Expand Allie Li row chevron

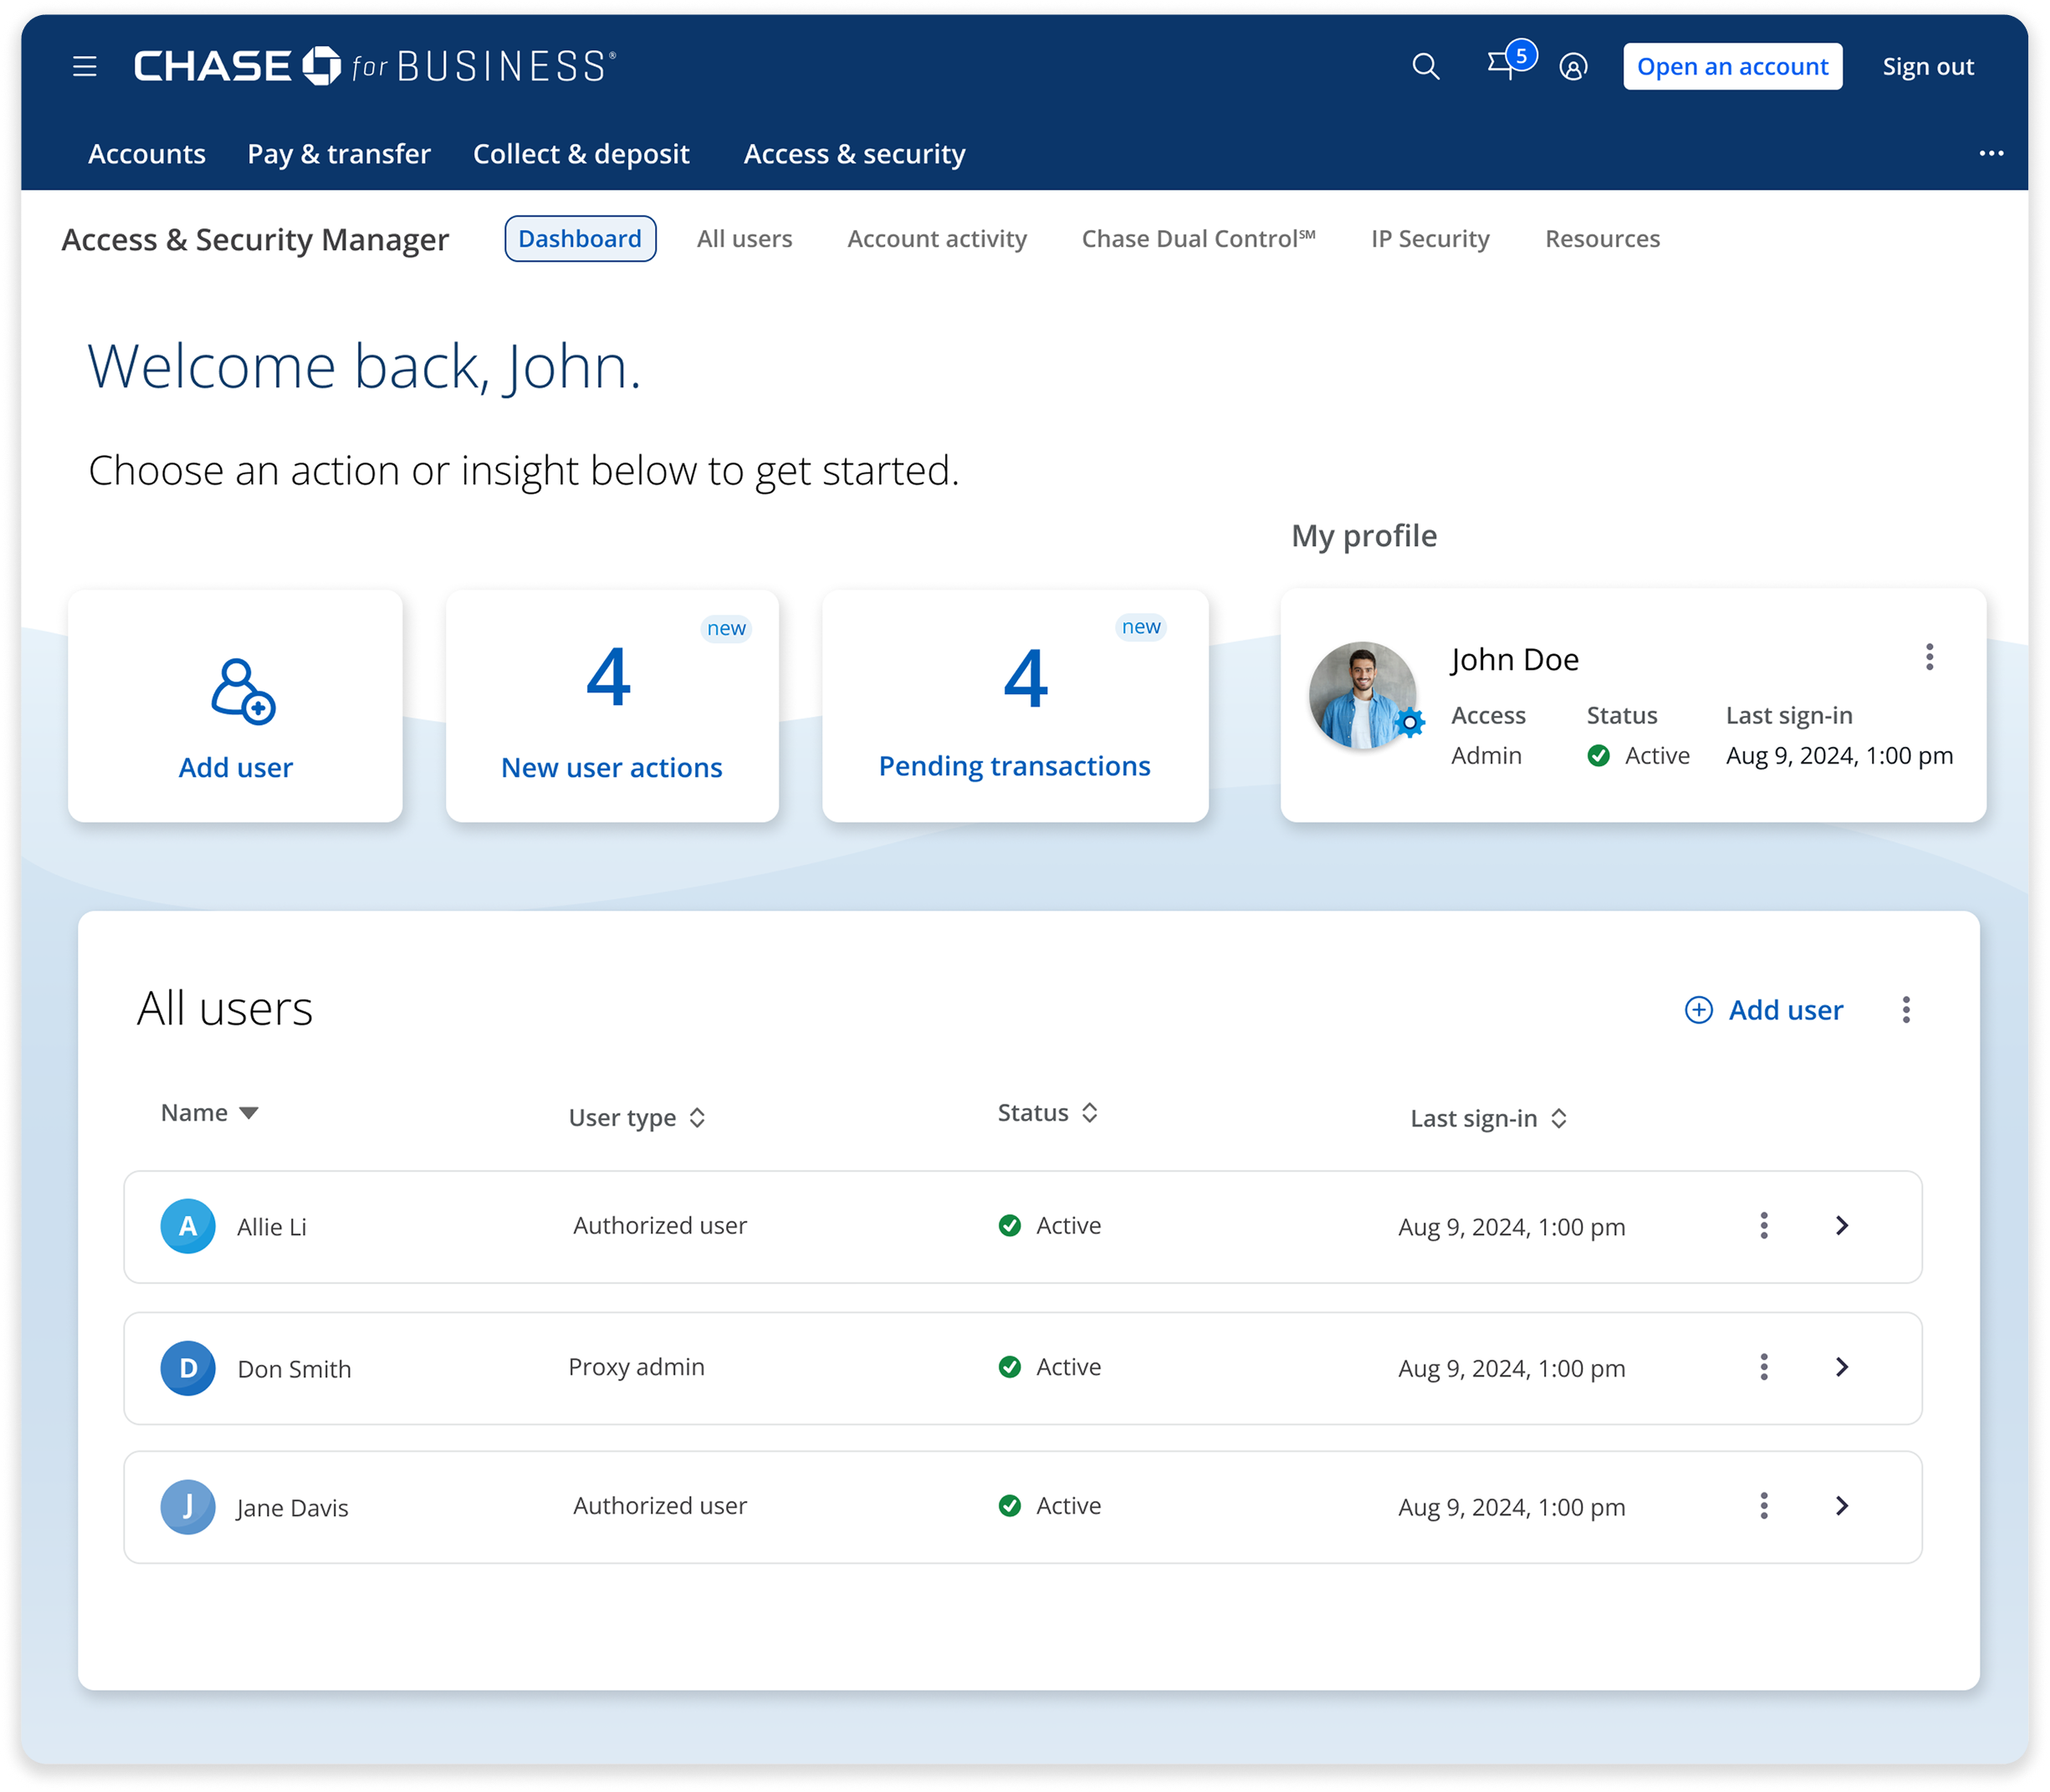[x=1842, y=1226]
